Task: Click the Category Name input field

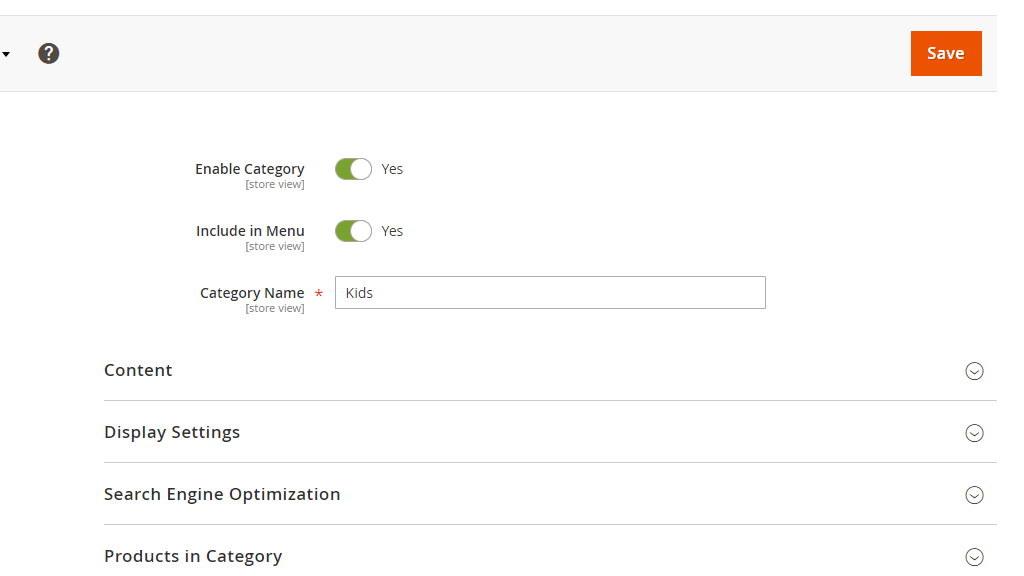Action: [549, 292]
